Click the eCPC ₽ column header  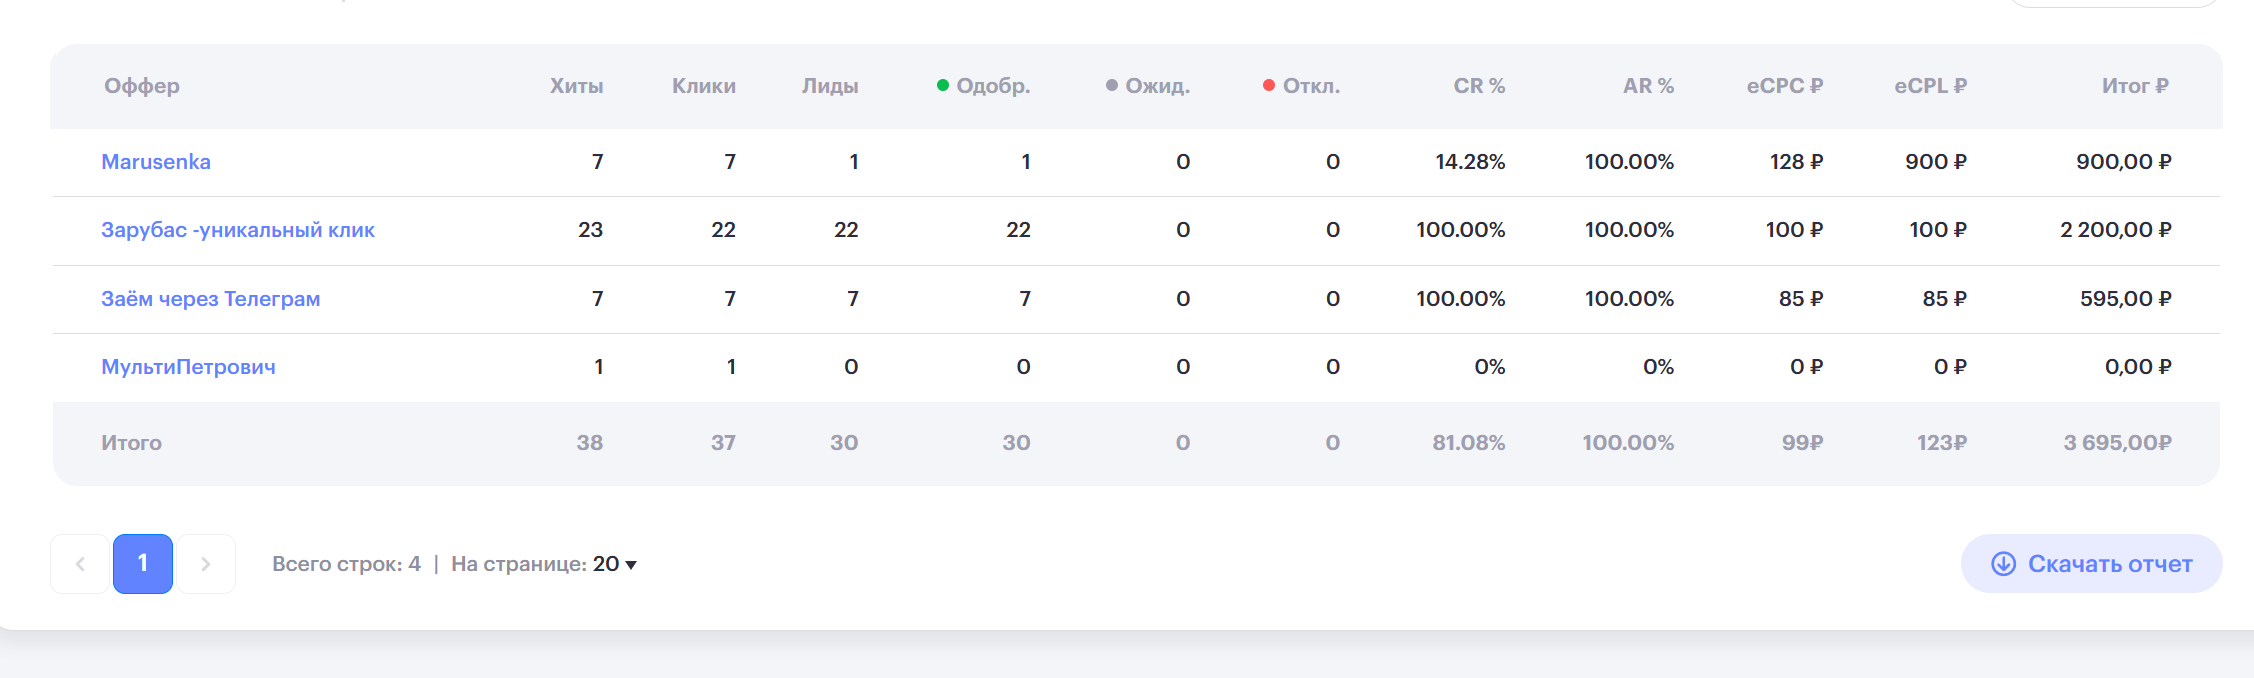[1785, 86]
